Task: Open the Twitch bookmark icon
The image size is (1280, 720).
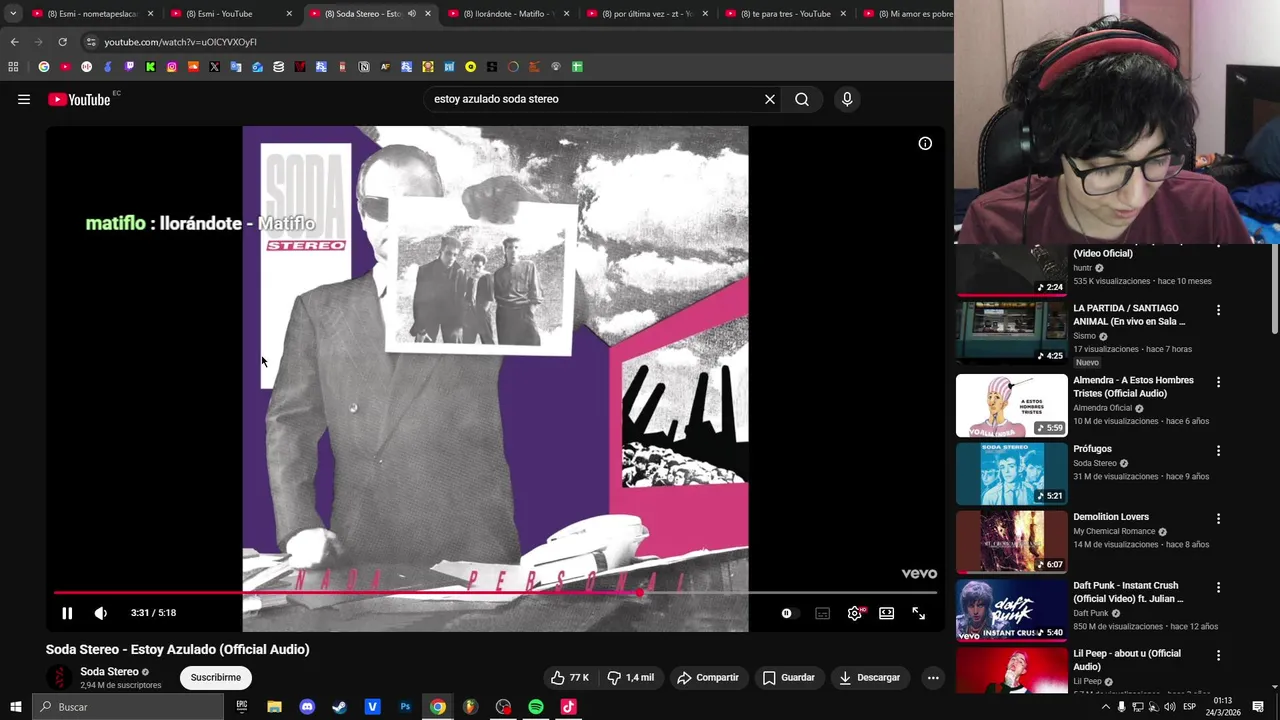Action: 129,67
